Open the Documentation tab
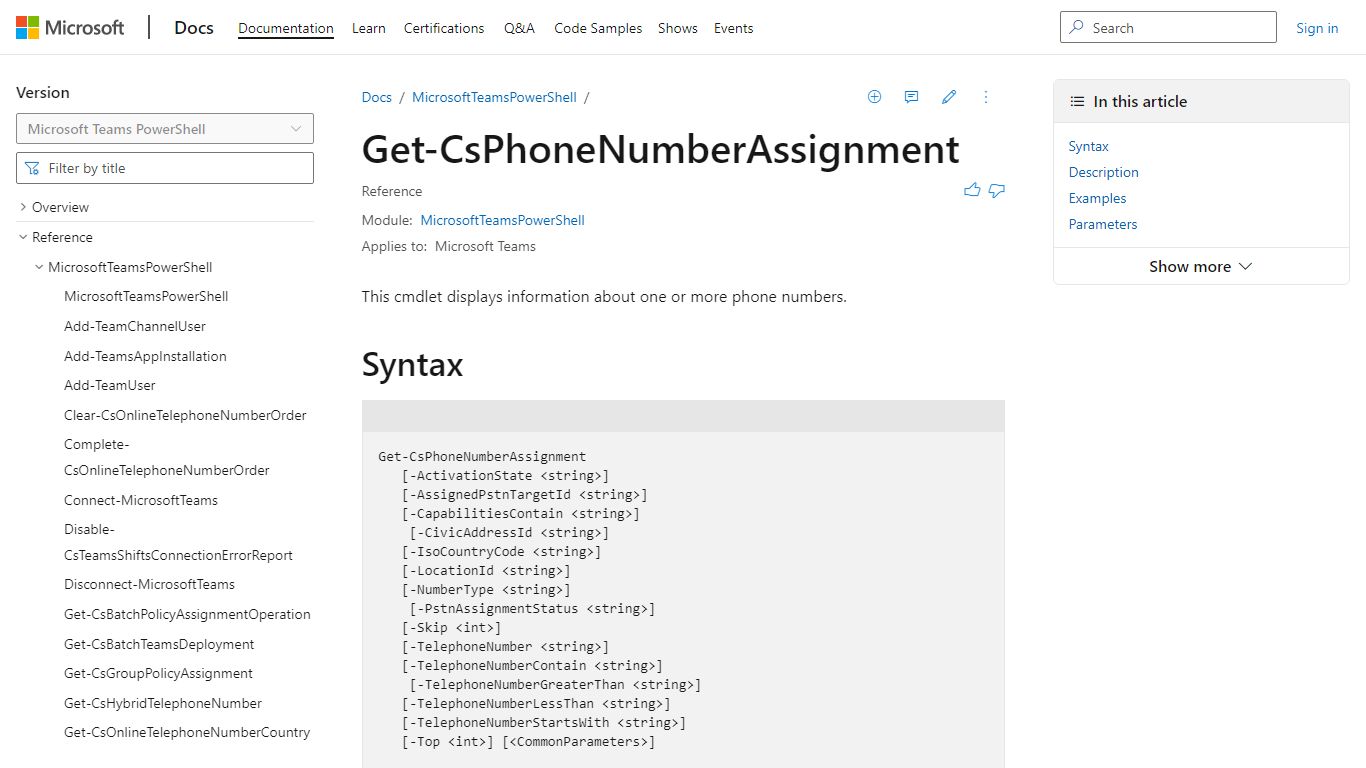1366x768 pixels. coord(286,28)
